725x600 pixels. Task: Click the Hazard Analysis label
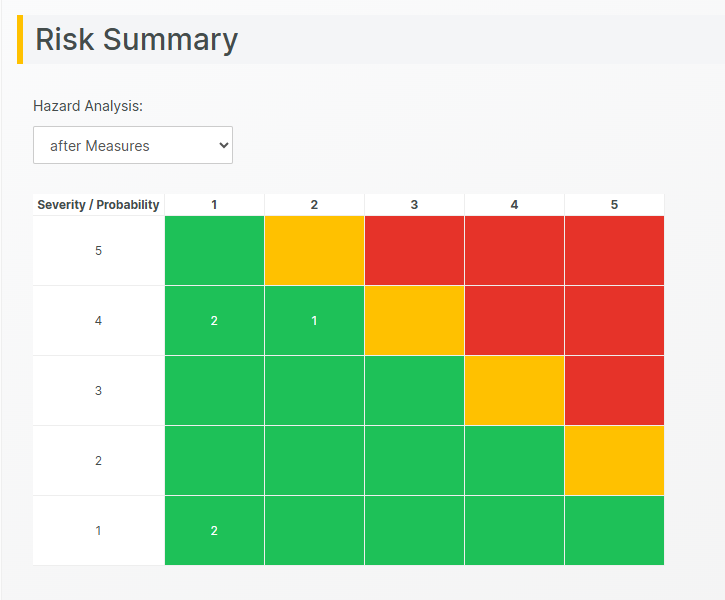coord(88,106)
